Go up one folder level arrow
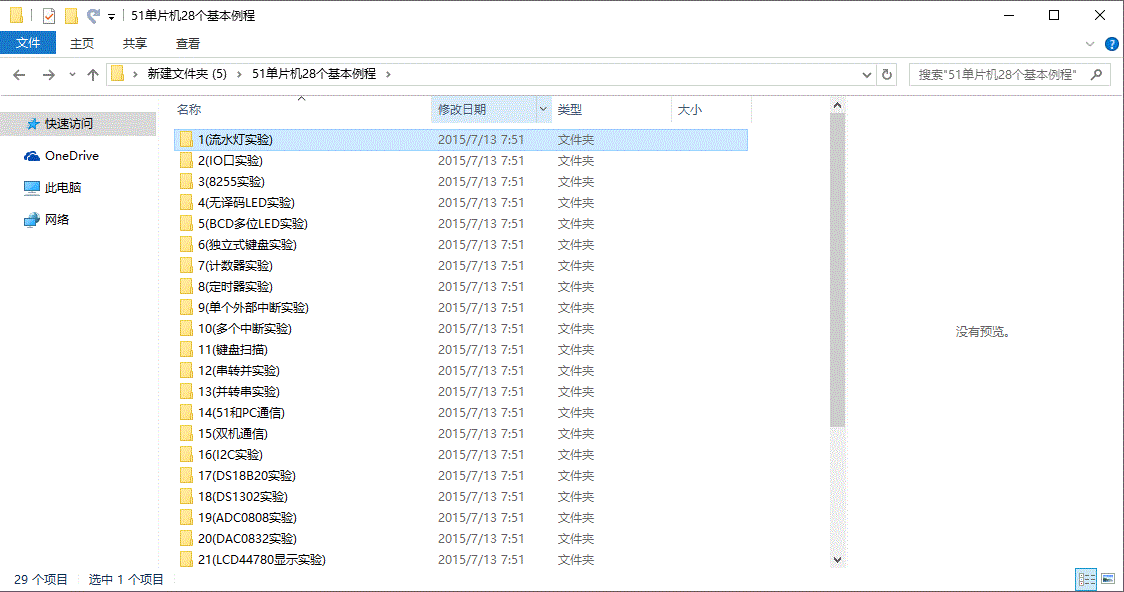The height and width of the screenshot is (592, 1124). 92,74
